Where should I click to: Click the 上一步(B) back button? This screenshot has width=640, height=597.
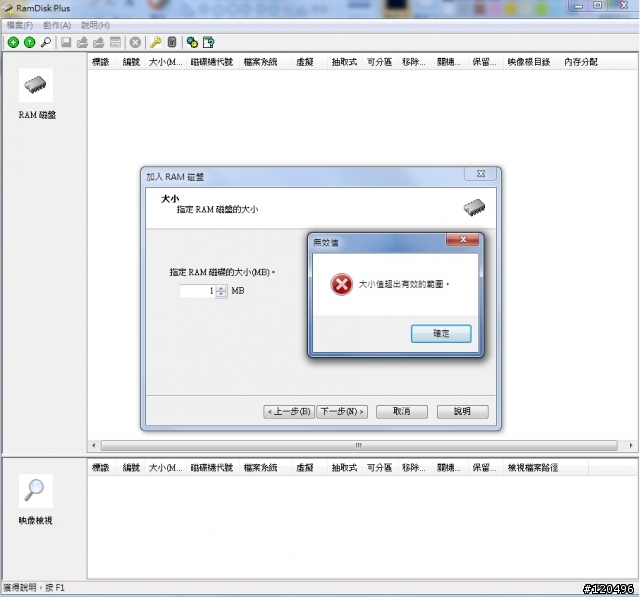pos(289,411)
